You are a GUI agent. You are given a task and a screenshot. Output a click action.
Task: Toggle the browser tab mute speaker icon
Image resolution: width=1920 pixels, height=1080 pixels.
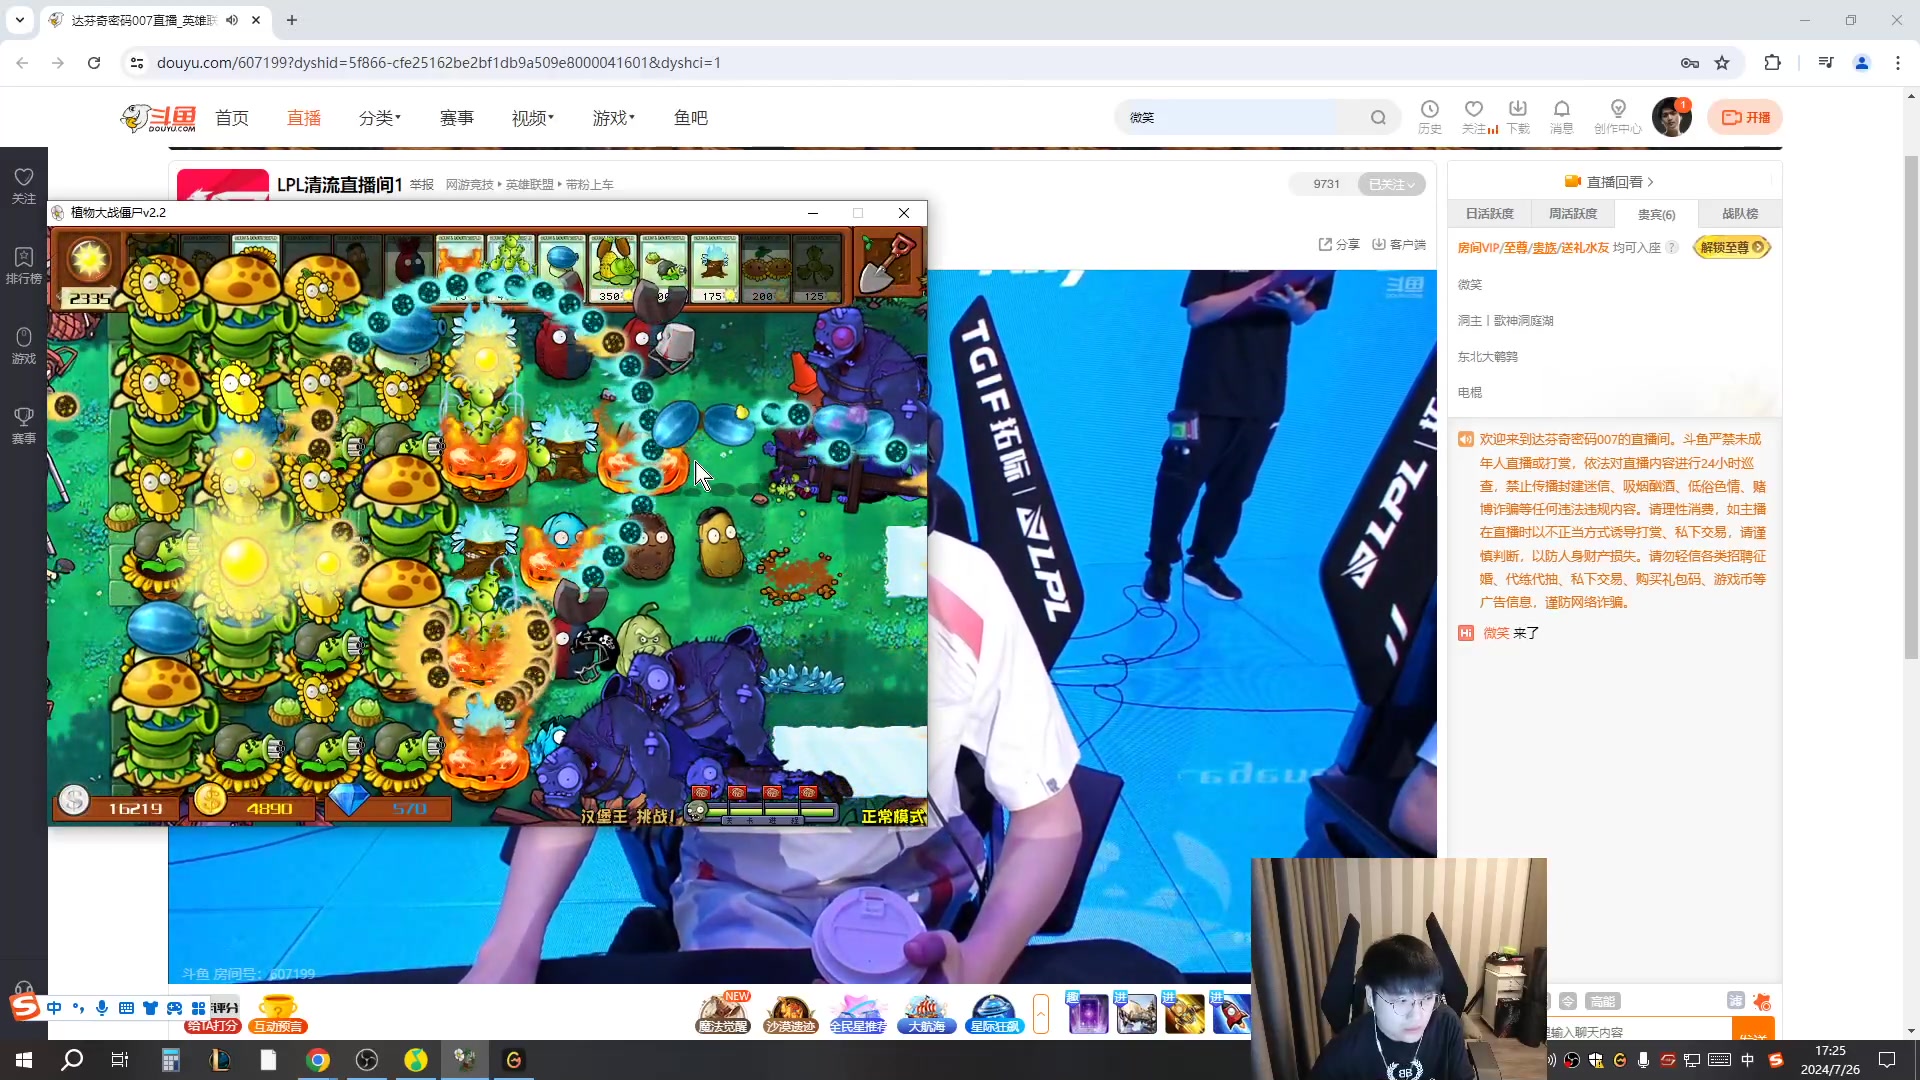pyautogui.click(x=232, y=20)
